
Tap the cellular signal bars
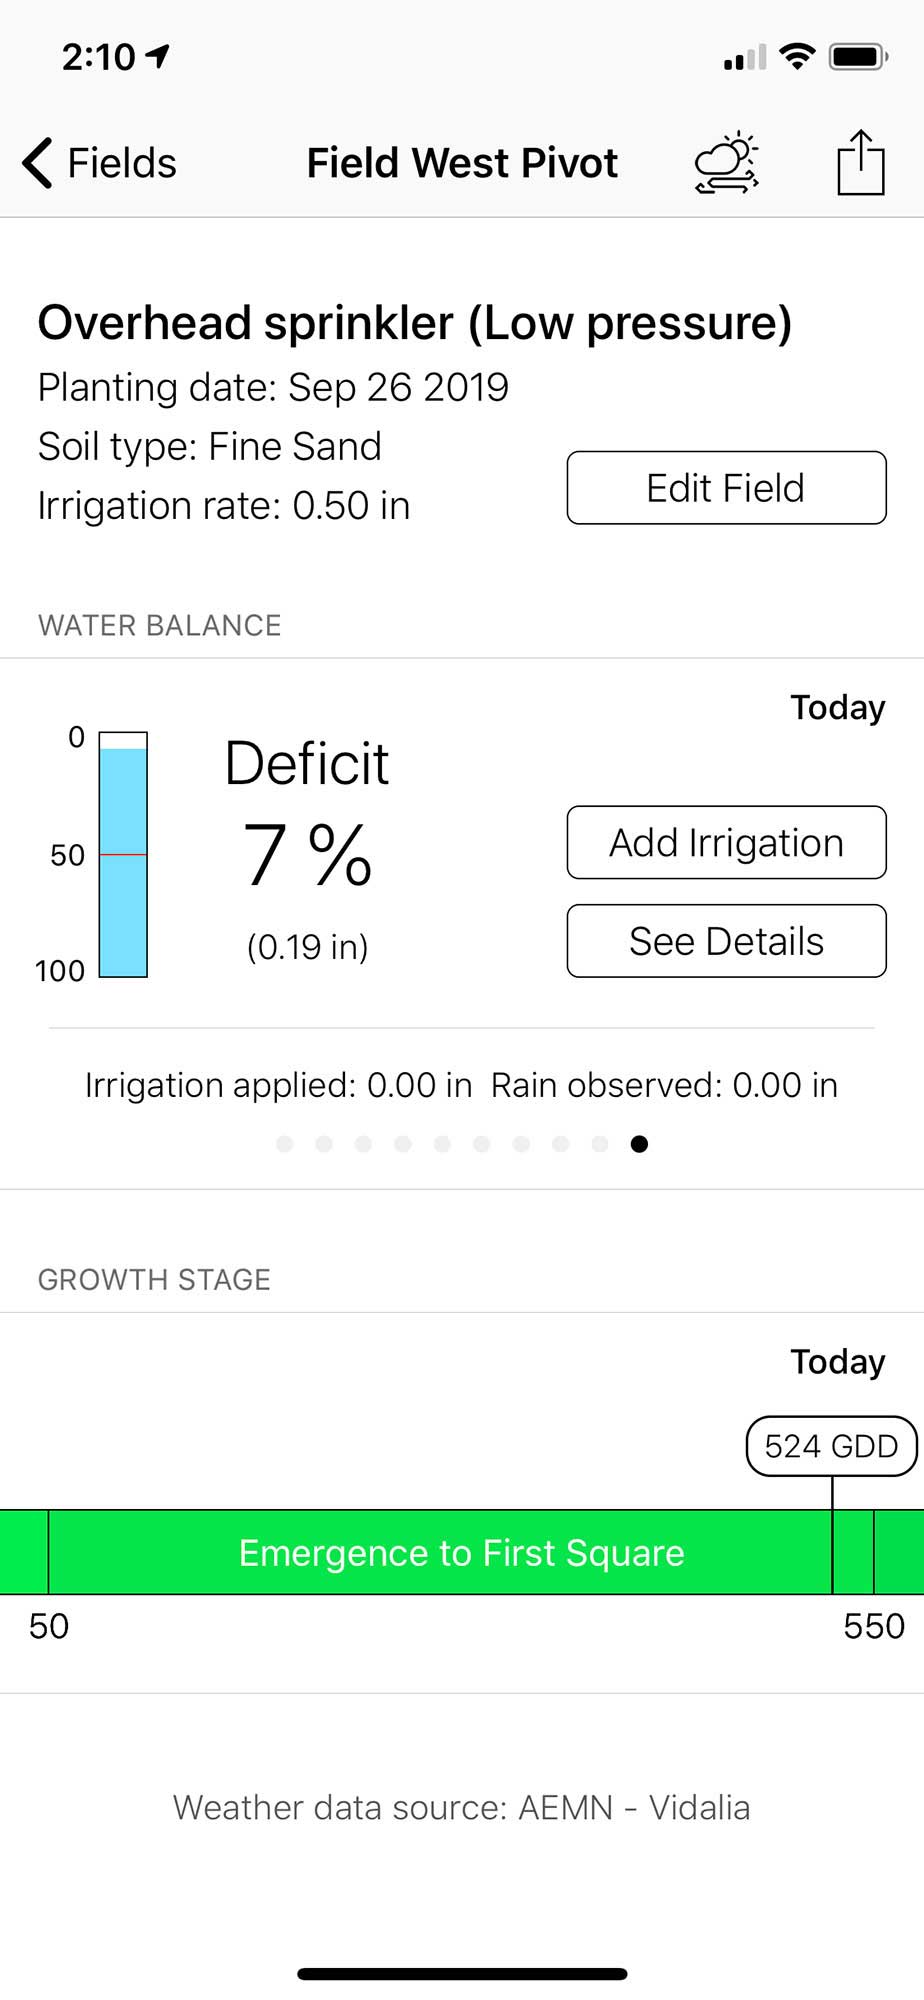coord(745,58)
